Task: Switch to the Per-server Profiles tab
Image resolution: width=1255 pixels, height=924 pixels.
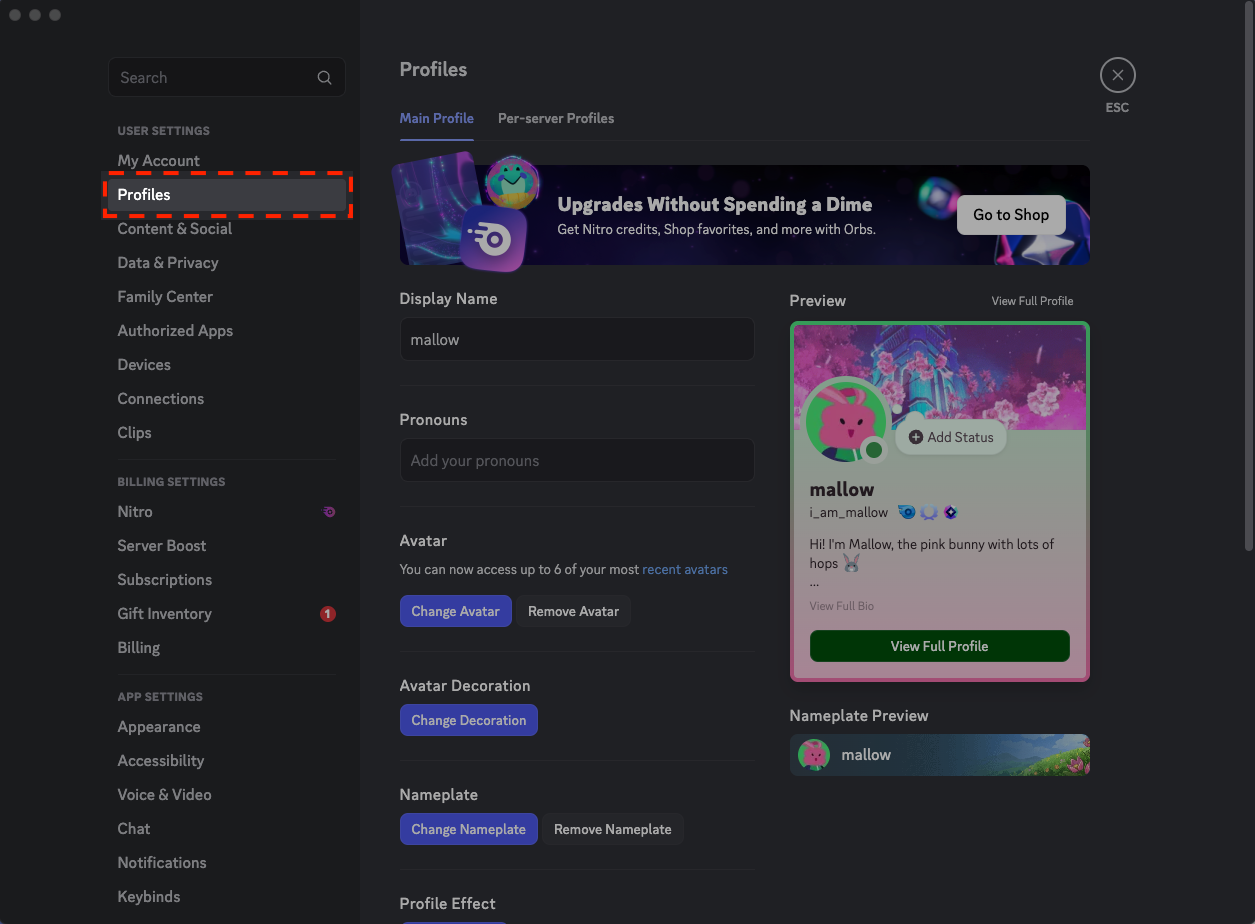Action: click(556, 118)
